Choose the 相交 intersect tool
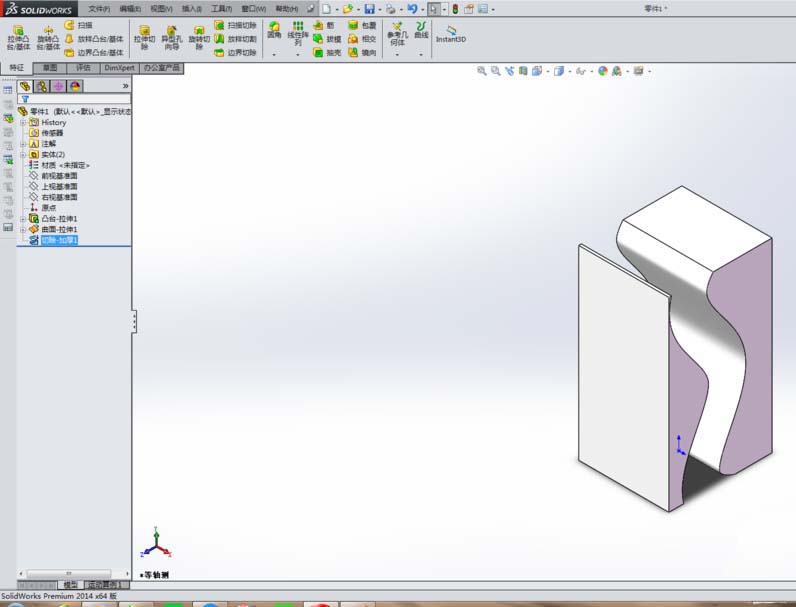Screen dimensions: 796x607 [362, 39]
